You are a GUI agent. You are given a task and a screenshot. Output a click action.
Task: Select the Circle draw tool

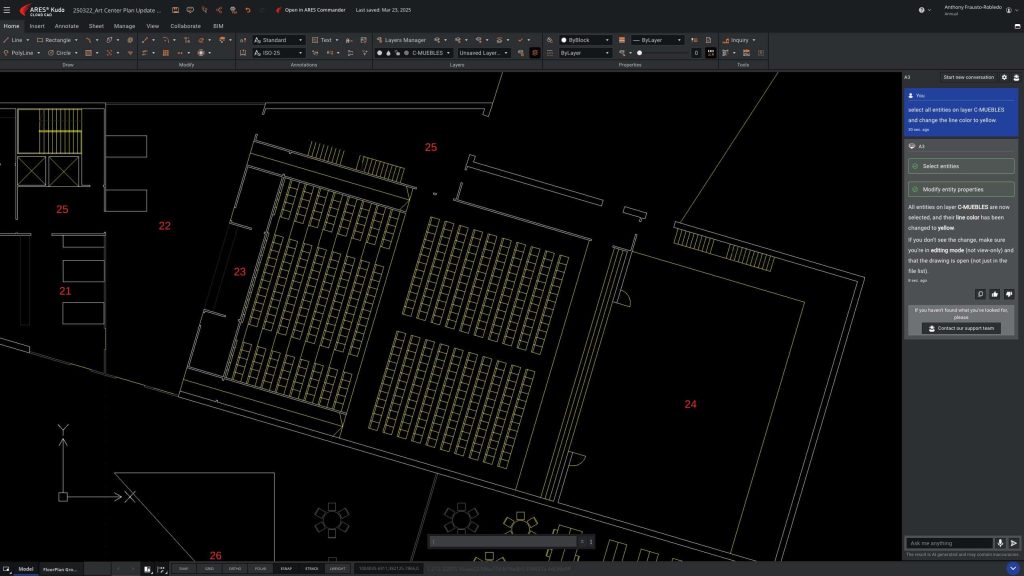[59, 53]
